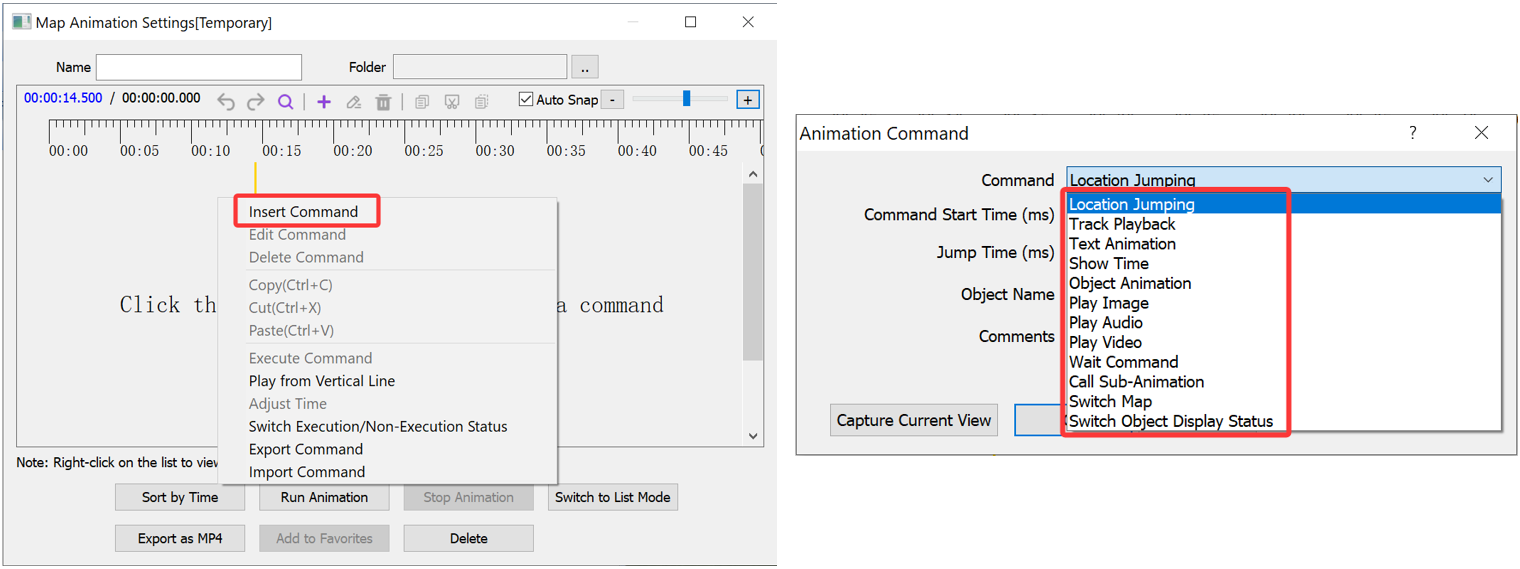Click the scissors cut toolbar icon
Viewport: 1520px width, 569px height.
[452, 101]
